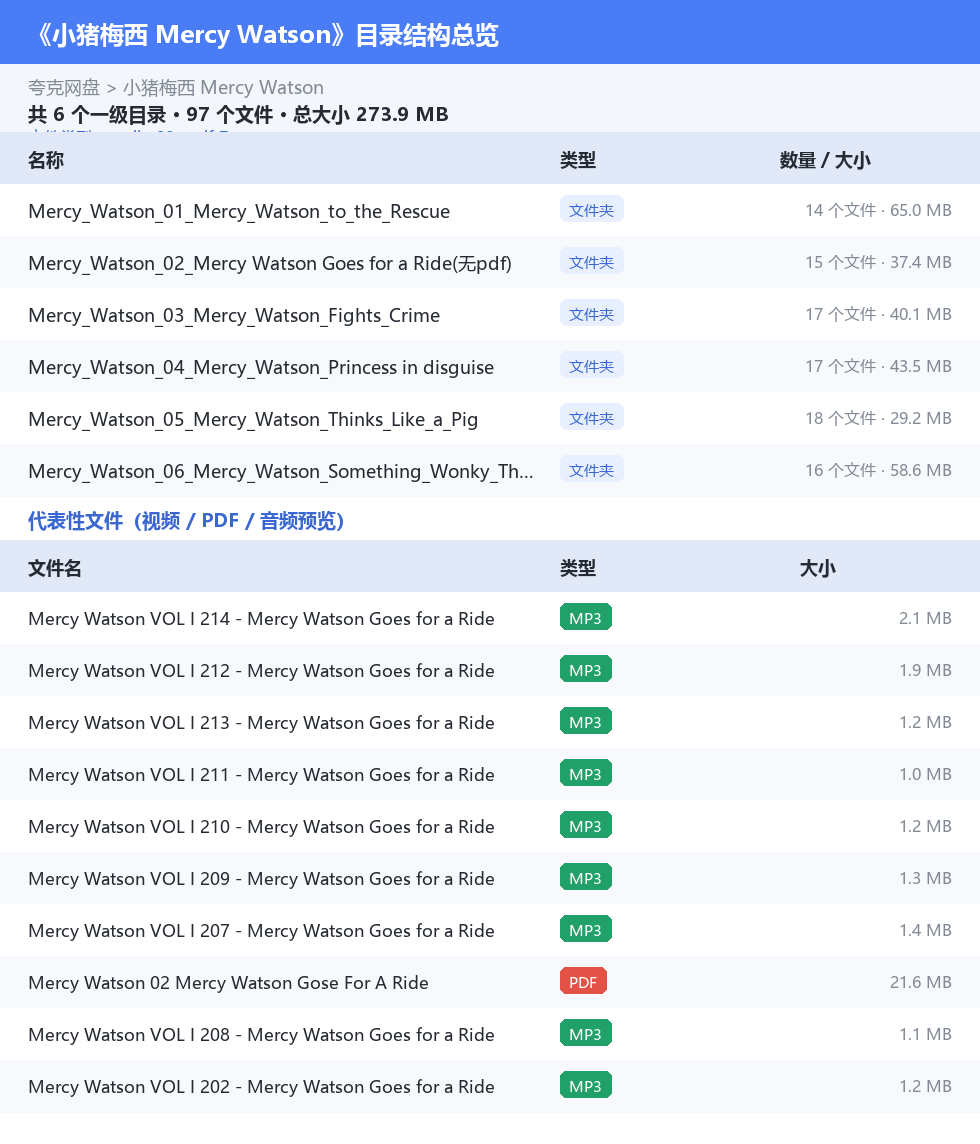Click MP3 badge for VOL I 214
Image resolution: width=980 pixels, height=1144 pixels.
(585, 618)
